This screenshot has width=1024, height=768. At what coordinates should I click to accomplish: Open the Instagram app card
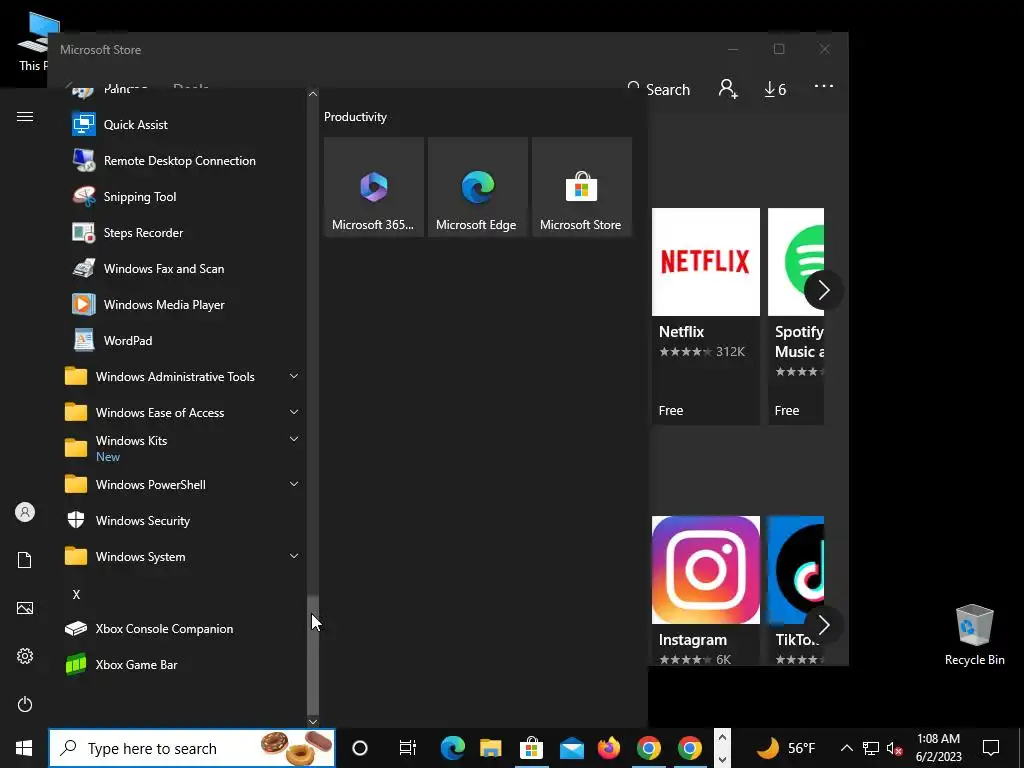[x=706, y=591]
